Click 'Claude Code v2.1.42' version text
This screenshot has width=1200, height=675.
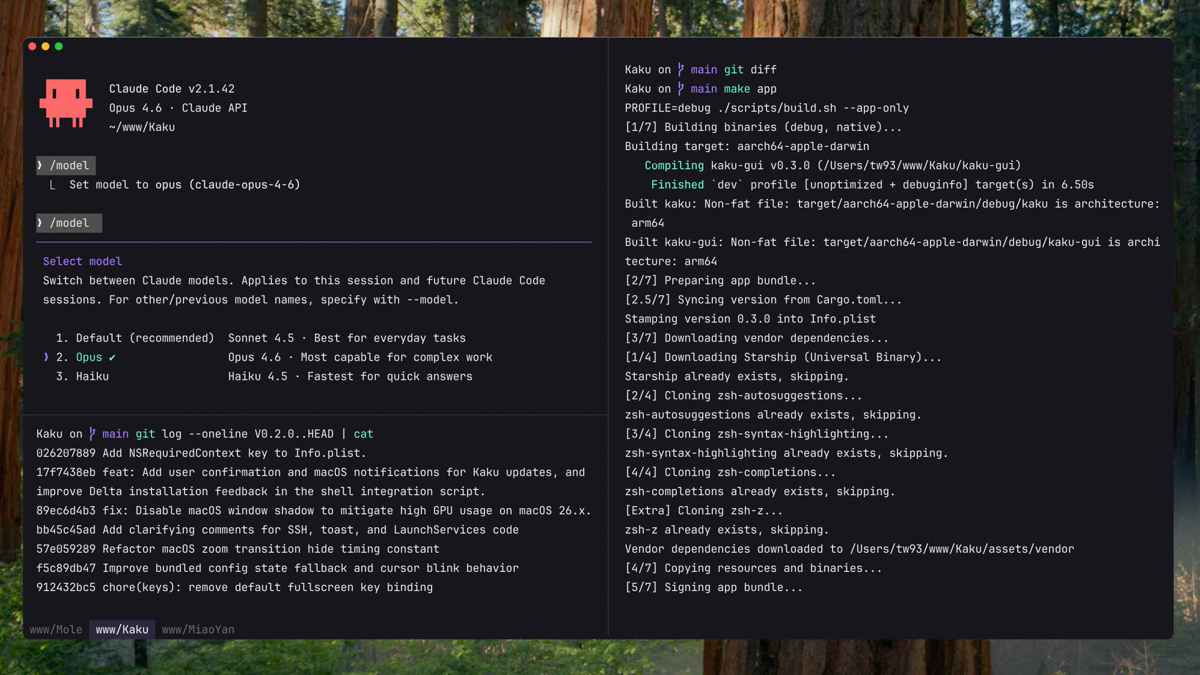click(172, 89)
